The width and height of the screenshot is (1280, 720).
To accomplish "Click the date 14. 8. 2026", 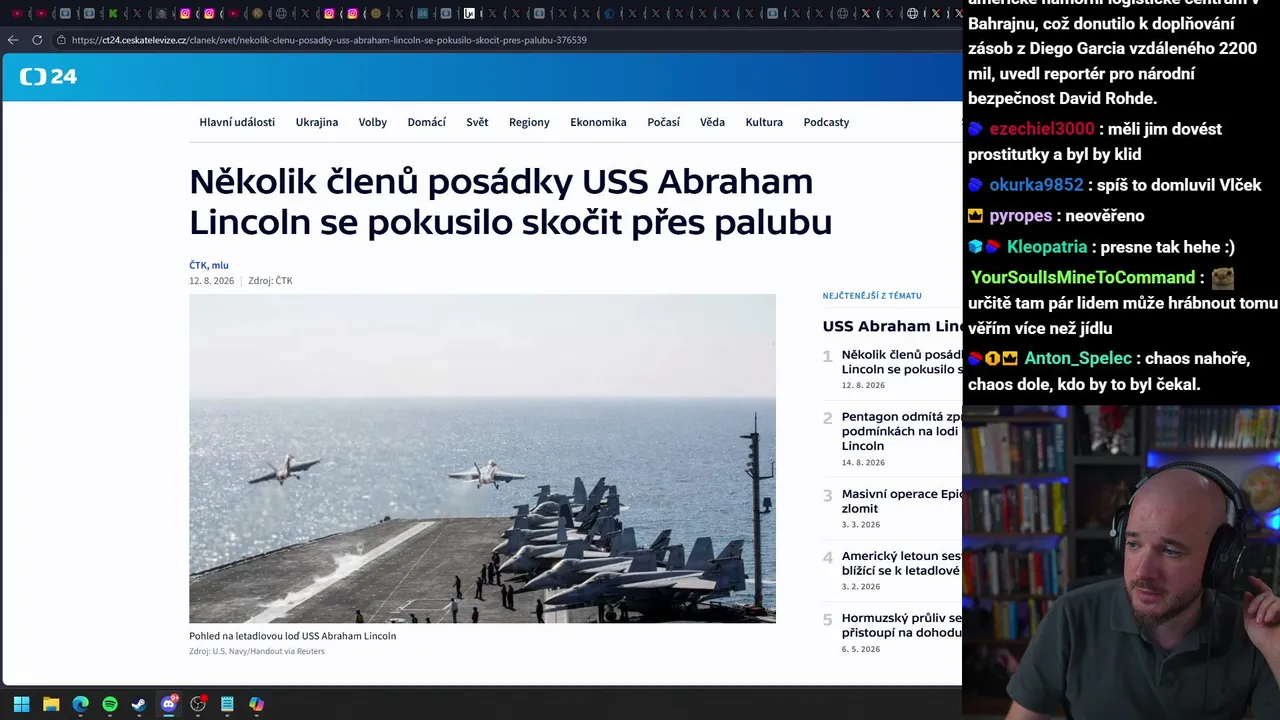I will 863,463.
